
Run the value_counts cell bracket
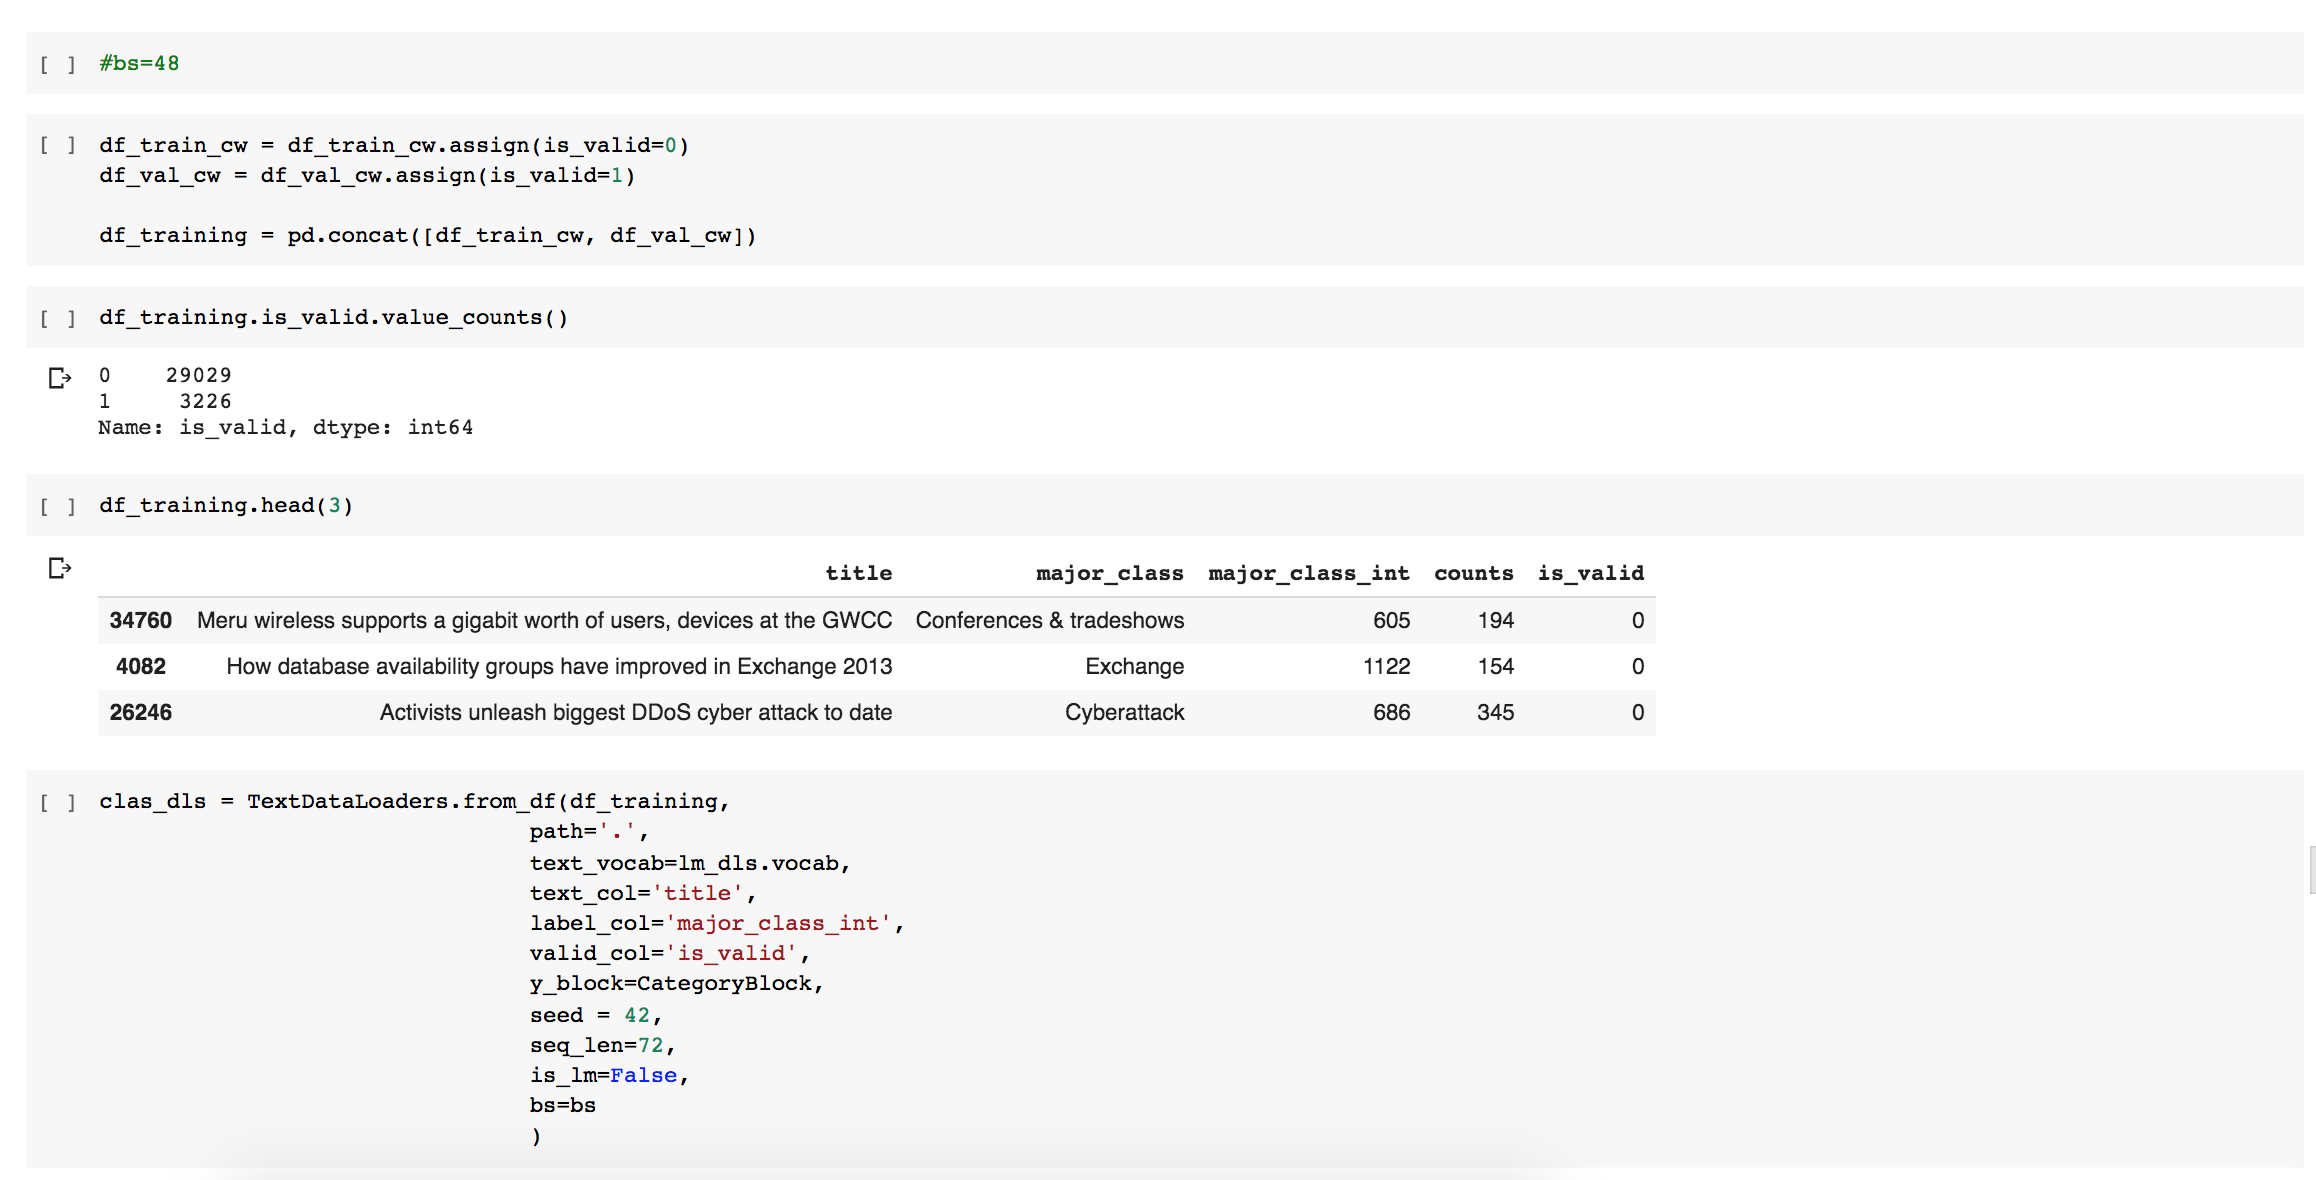pos(58,318)
